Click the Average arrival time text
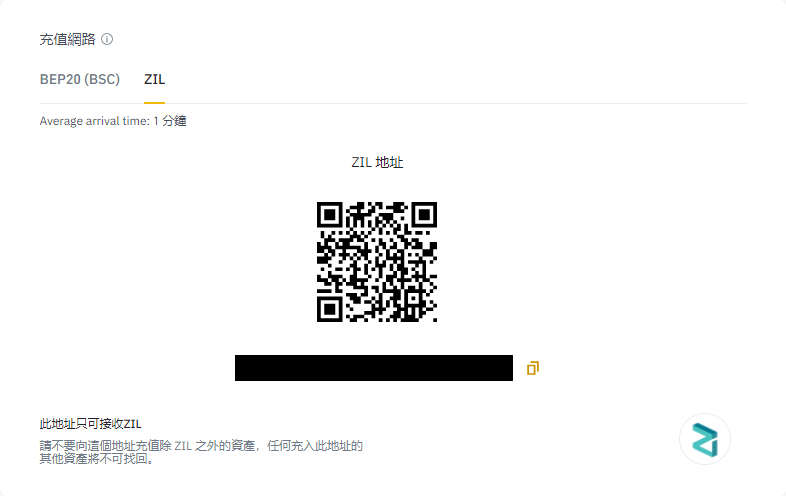This screenshot has height=496, width=786. [x=113, y=121]
